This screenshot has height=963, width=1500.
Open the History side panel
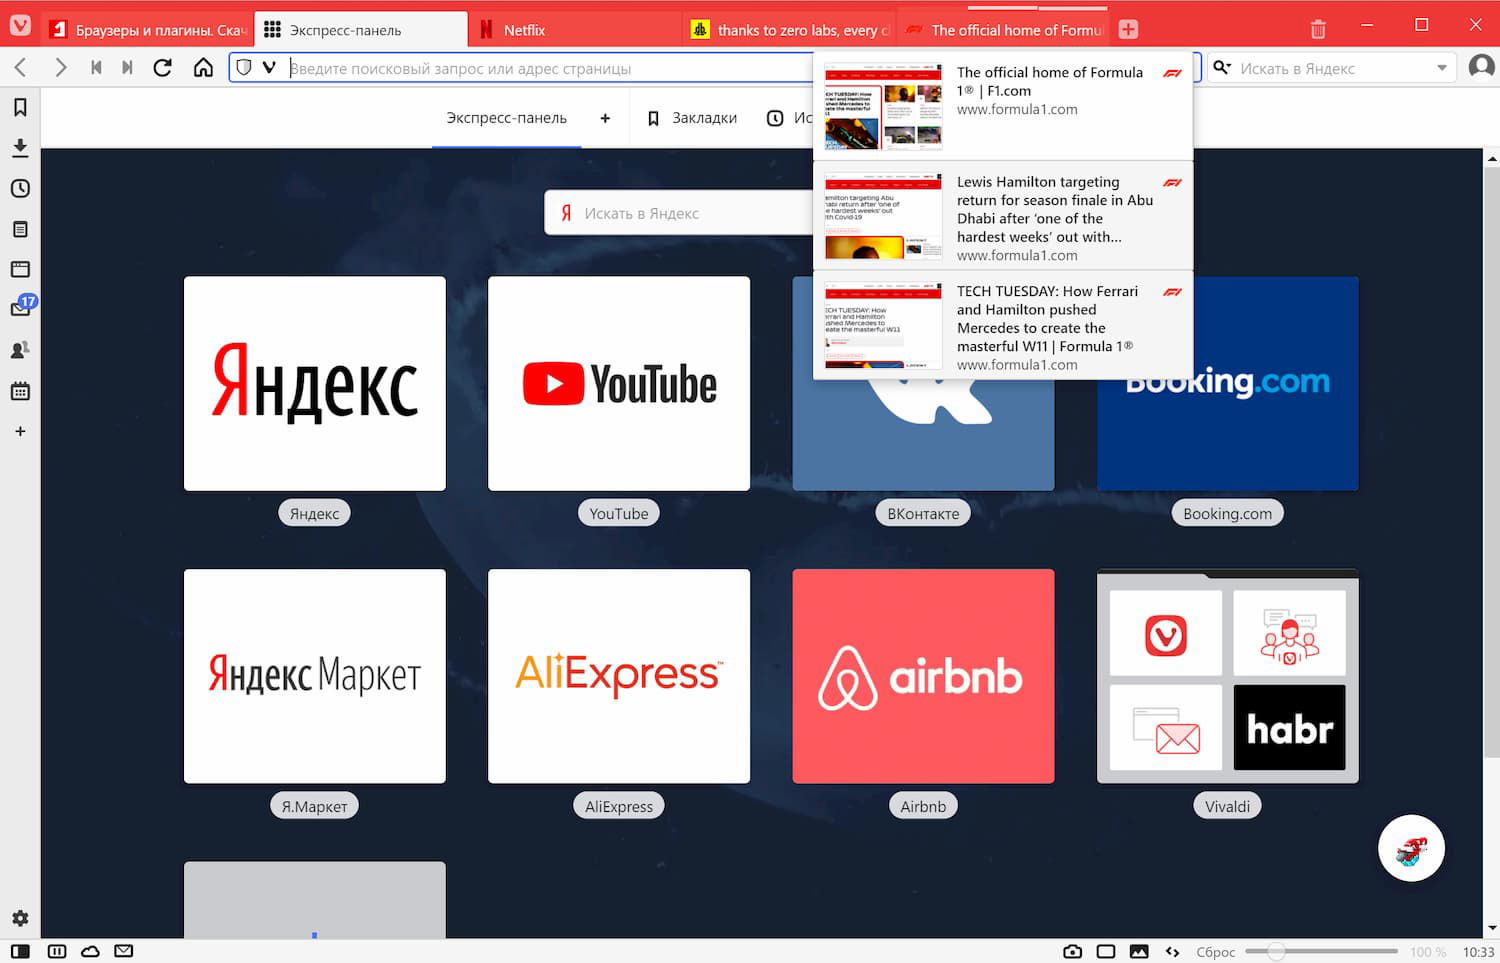coord(20,188)
